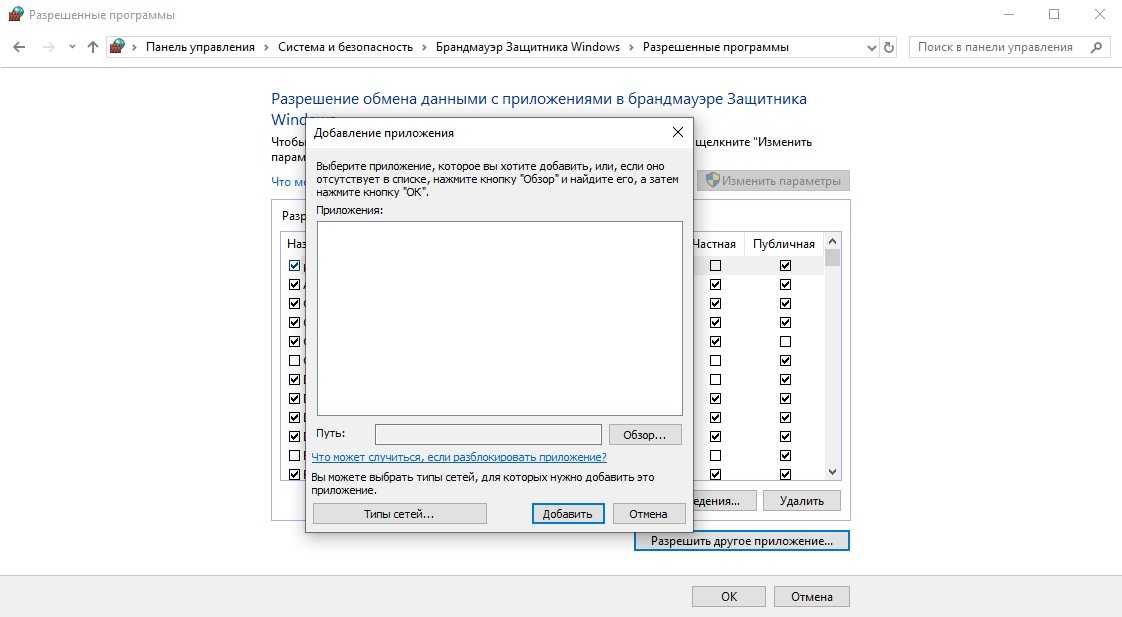Refresh the control panel page
1122x617 pixels.
(x=889, y=47)
